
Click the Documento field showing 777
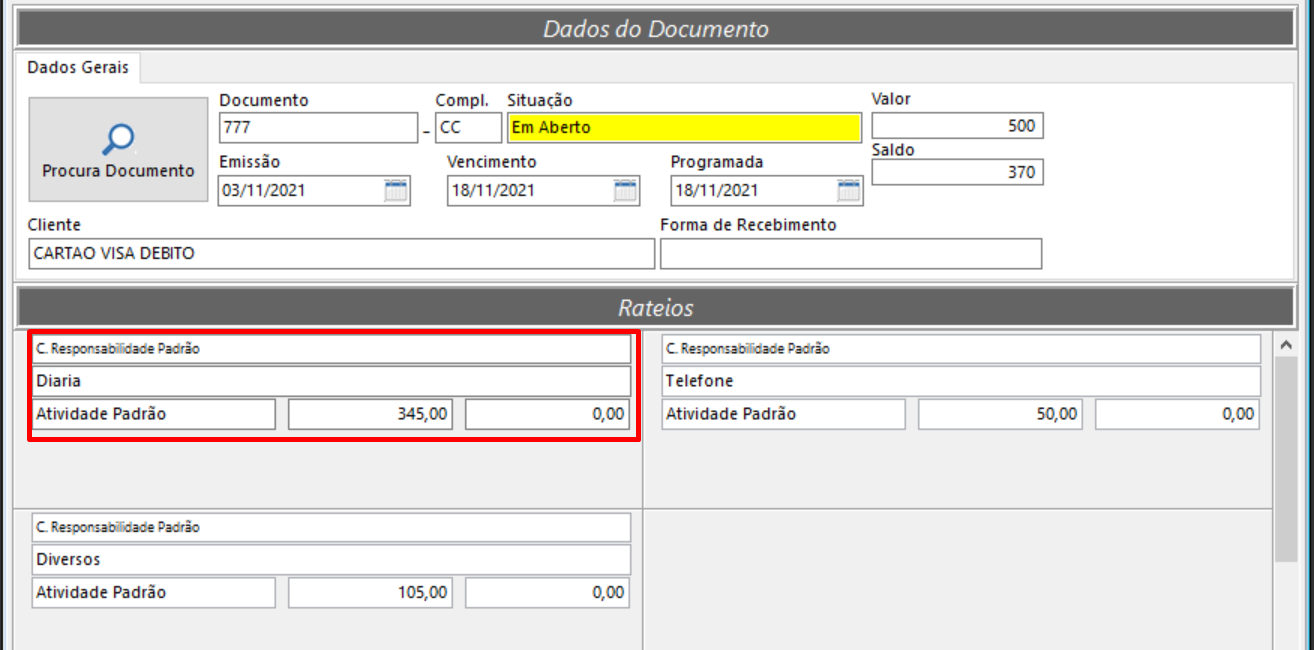(318, 128)
